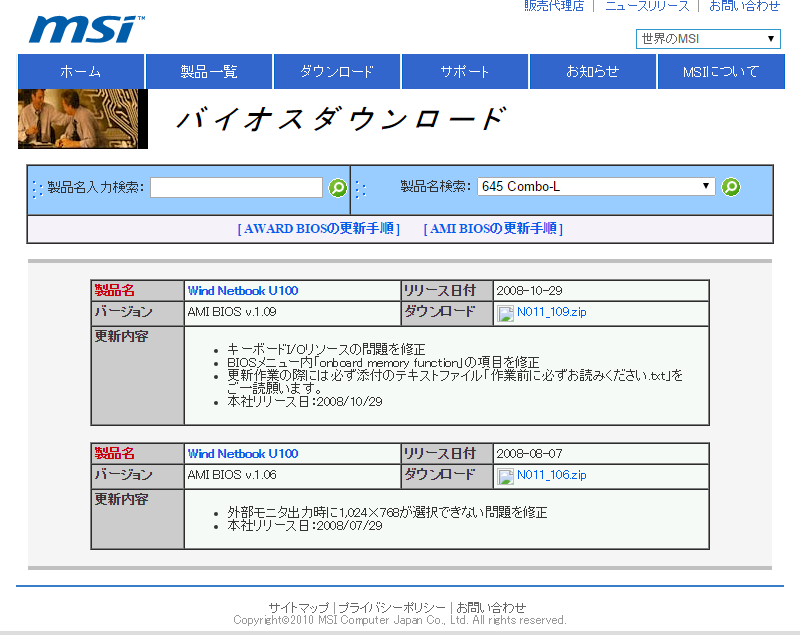Open MSIについて navigation item

click(721, 71)
